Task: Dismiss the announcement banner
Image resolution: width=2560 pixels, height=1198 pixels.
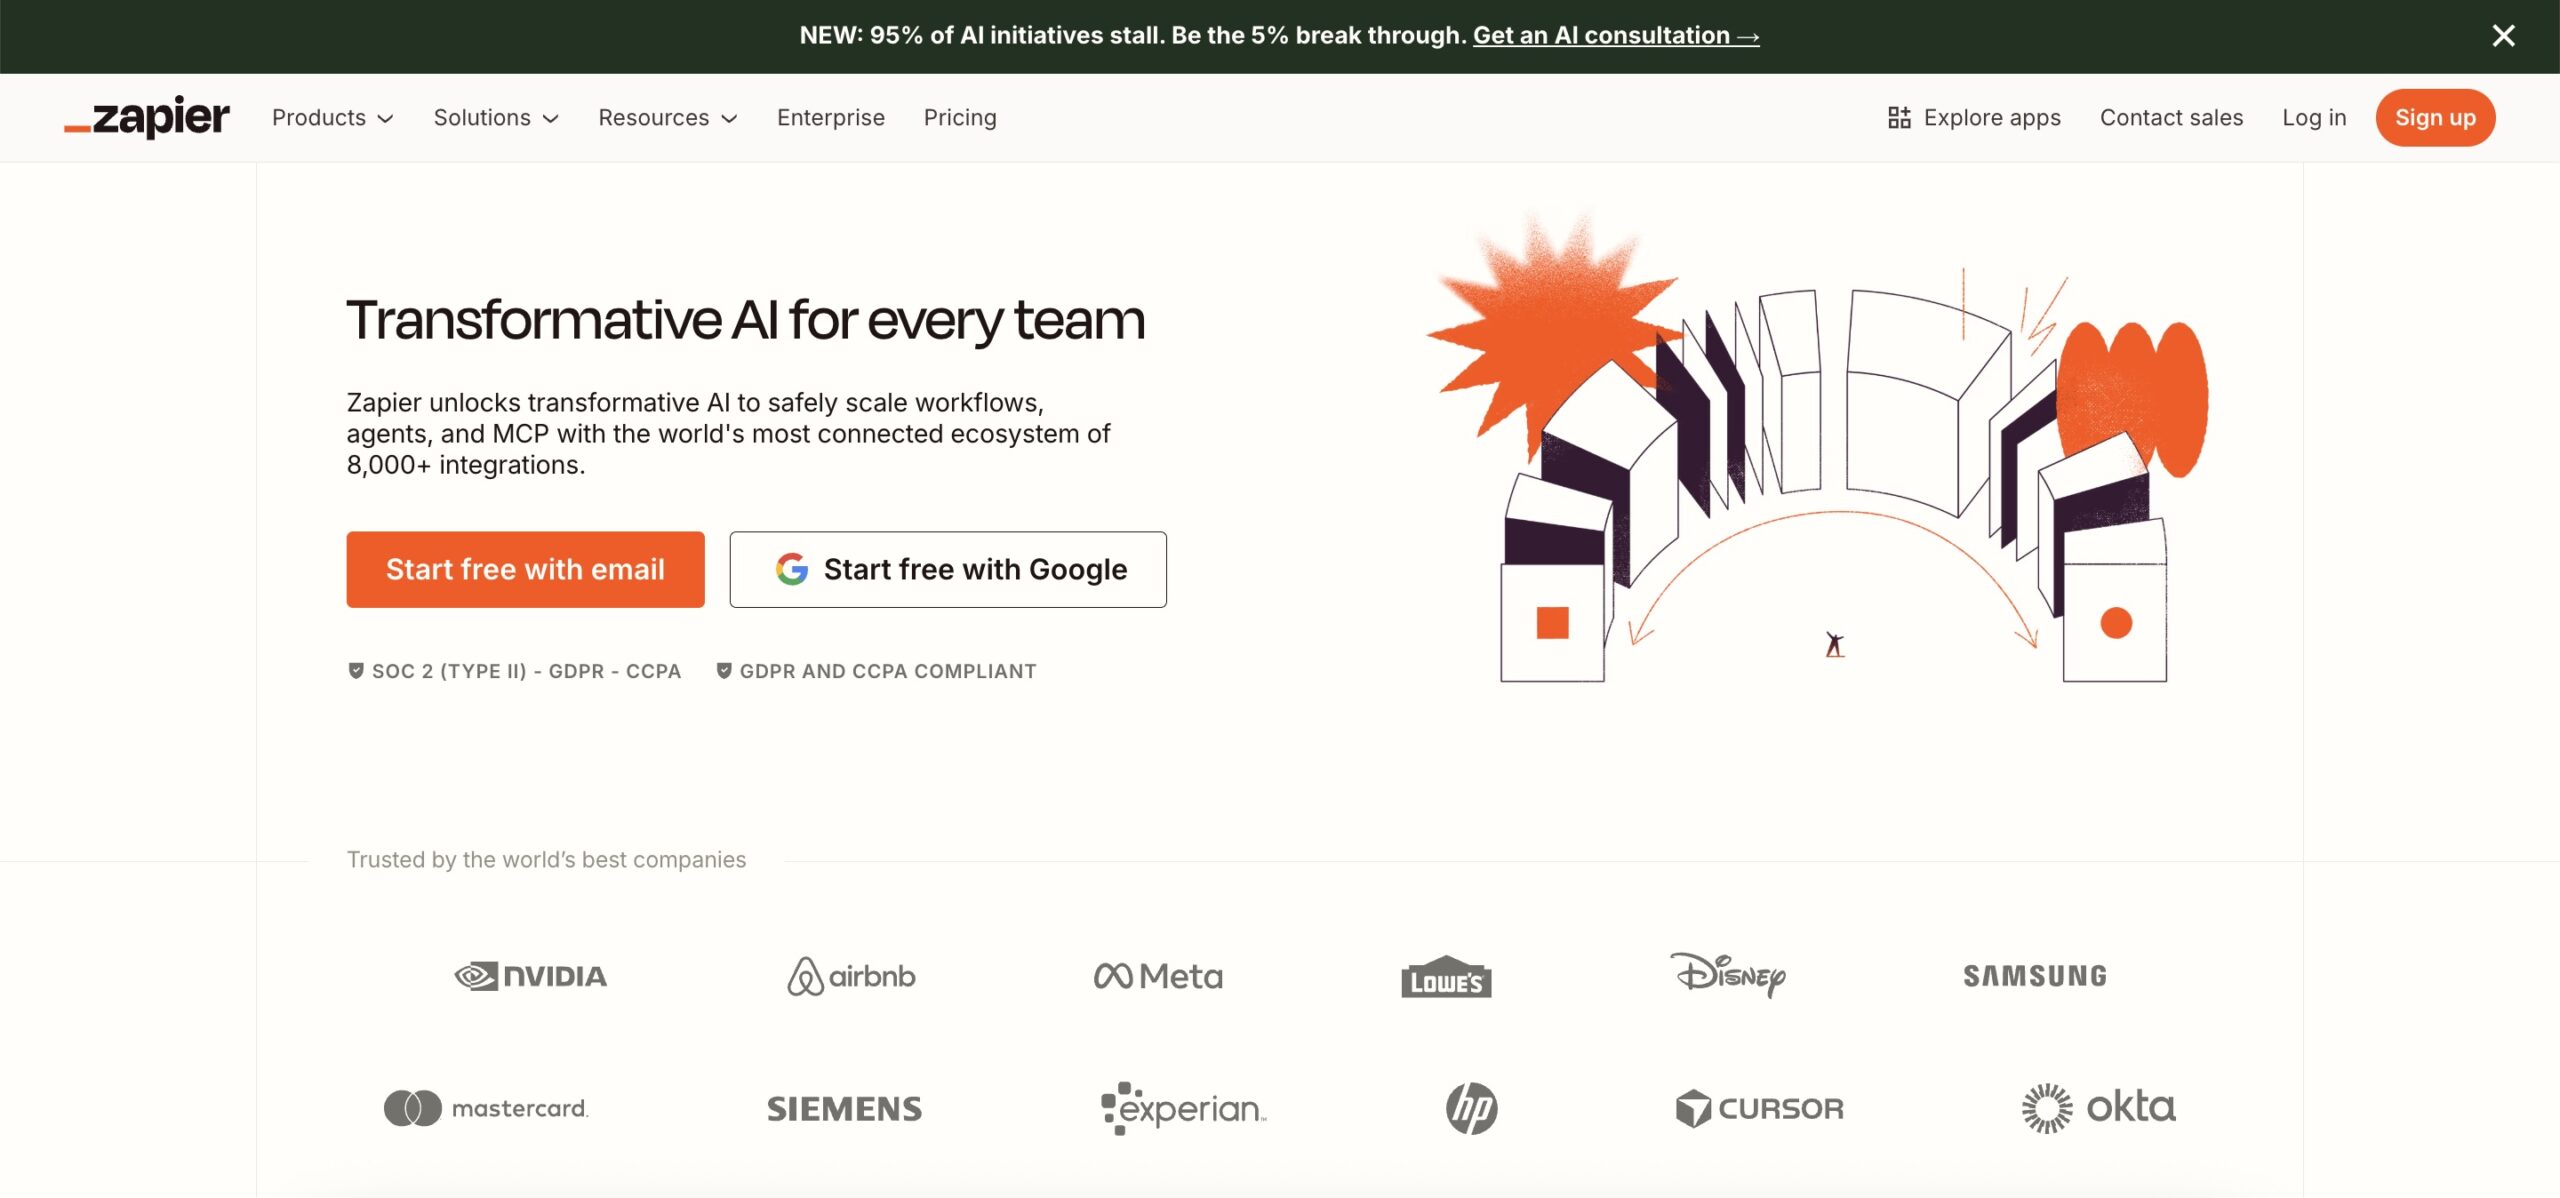Action: tap(2503, 35)
